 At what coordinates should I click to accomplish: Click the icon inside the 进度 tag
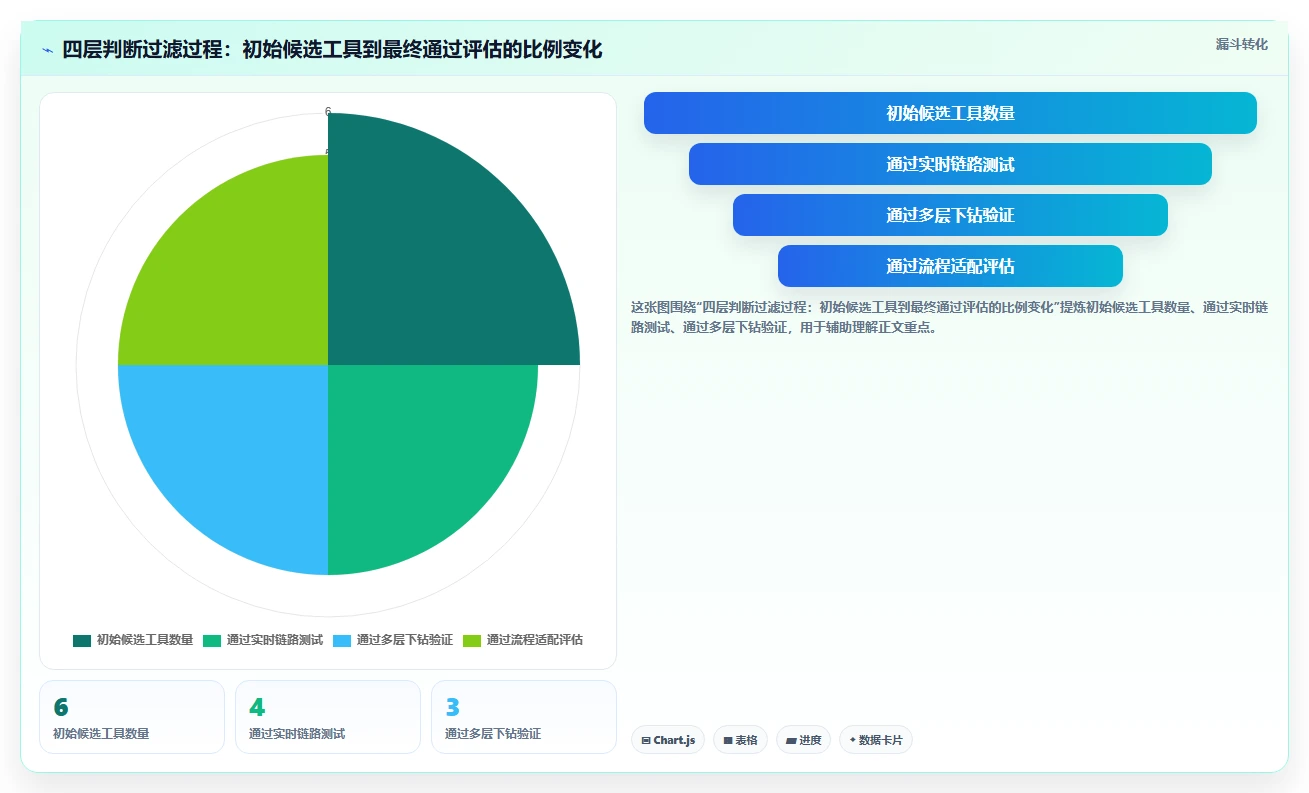[x=791, y=741]
